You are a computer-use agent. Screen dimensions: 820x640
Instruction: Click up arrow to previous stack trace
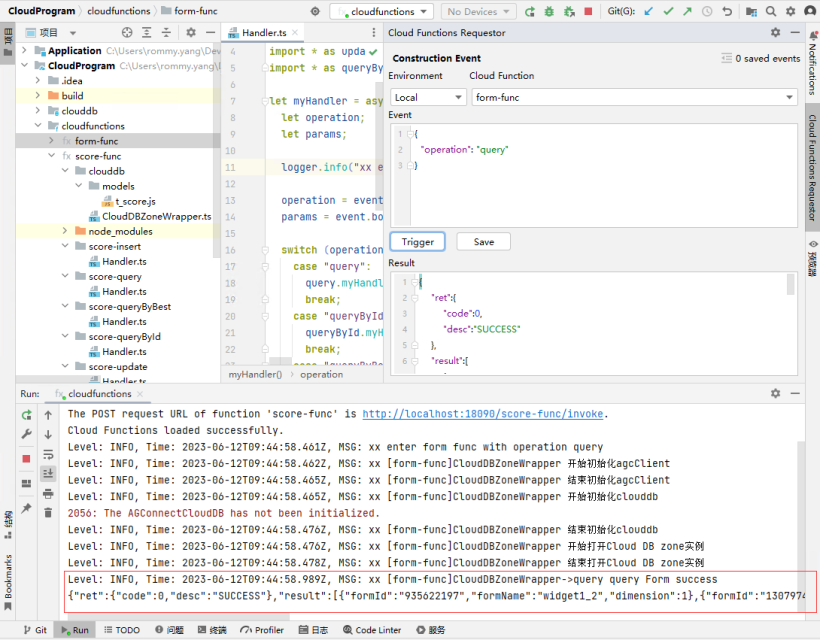(48, 415)
